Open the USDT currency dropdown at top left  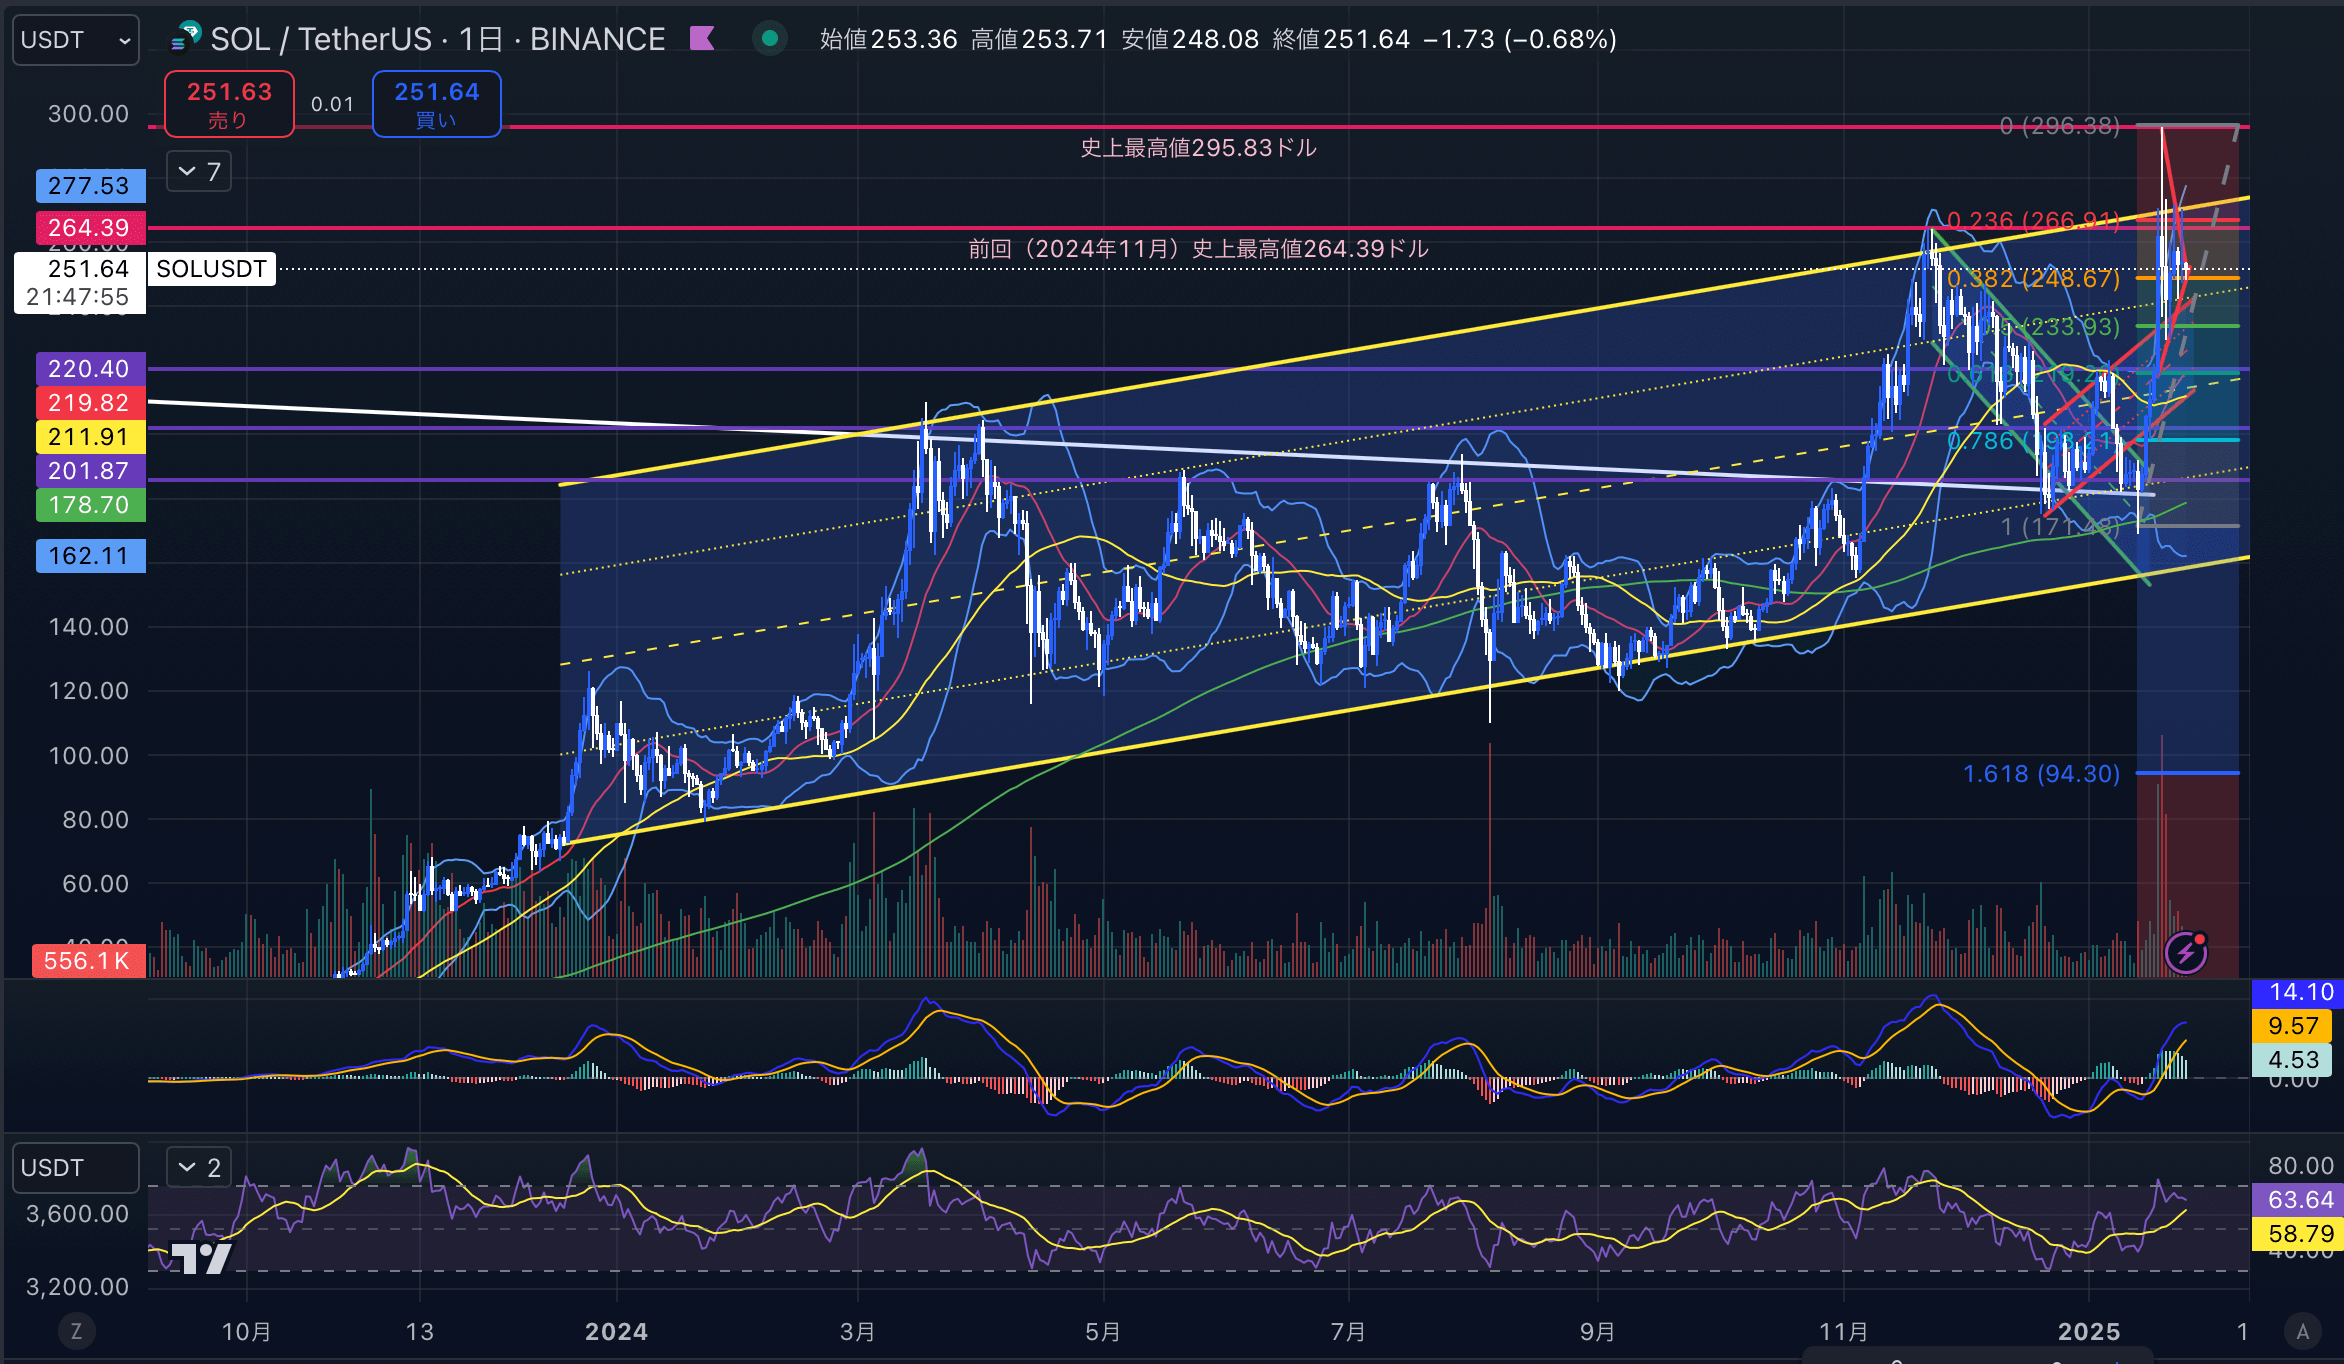click(x=76, y=40)
